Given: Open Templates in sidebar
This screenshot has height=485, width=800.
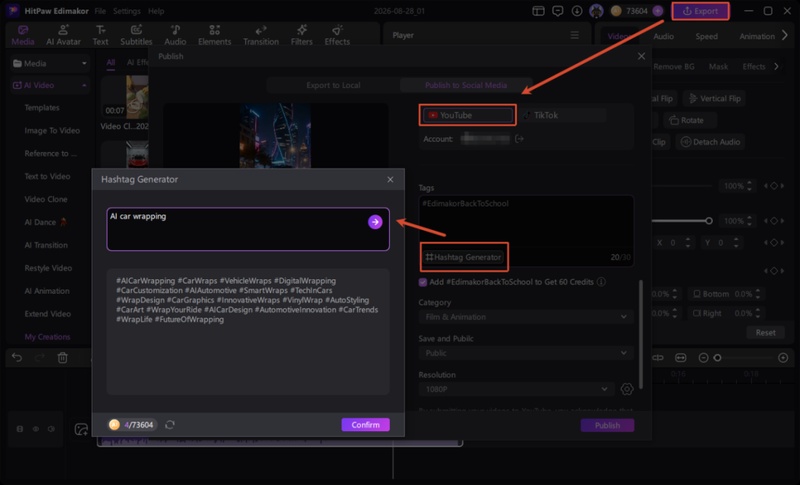Looking at the screenshot, I should [42, 108].
